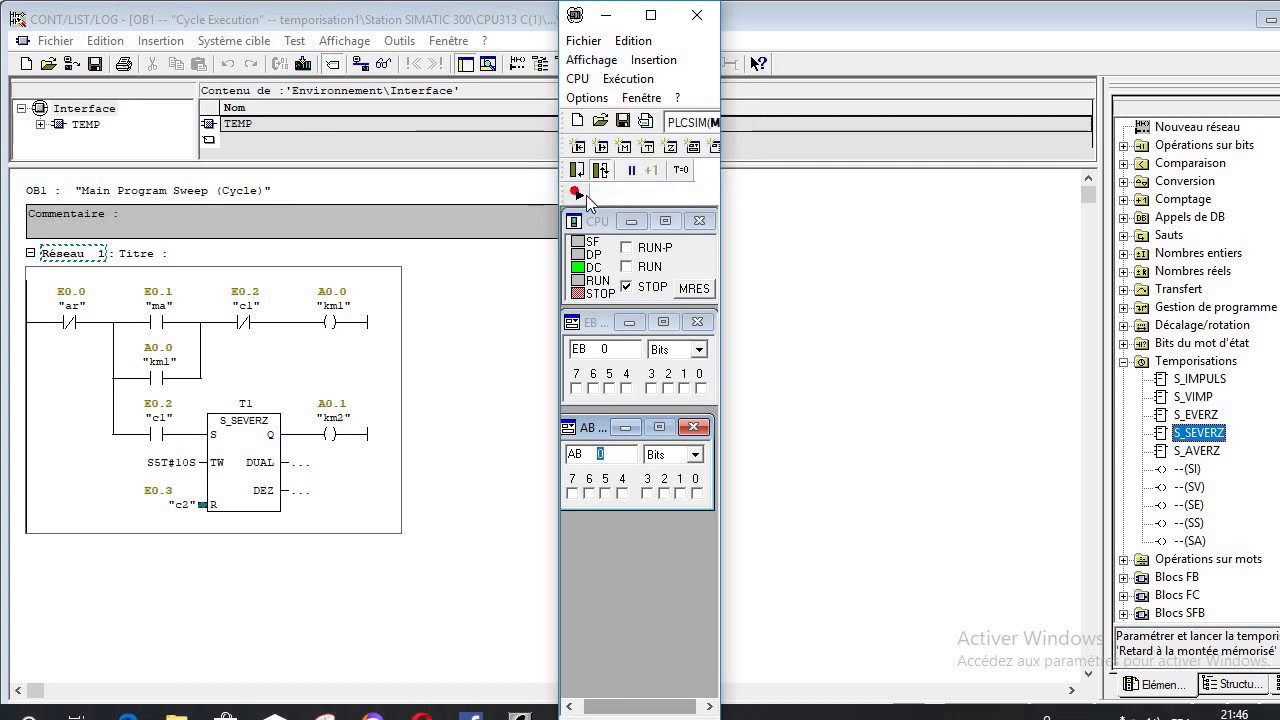This screenshot has height=720, width=1280.
Task: Expand the Comparaison folder
Action: (x=1124, y=163)
